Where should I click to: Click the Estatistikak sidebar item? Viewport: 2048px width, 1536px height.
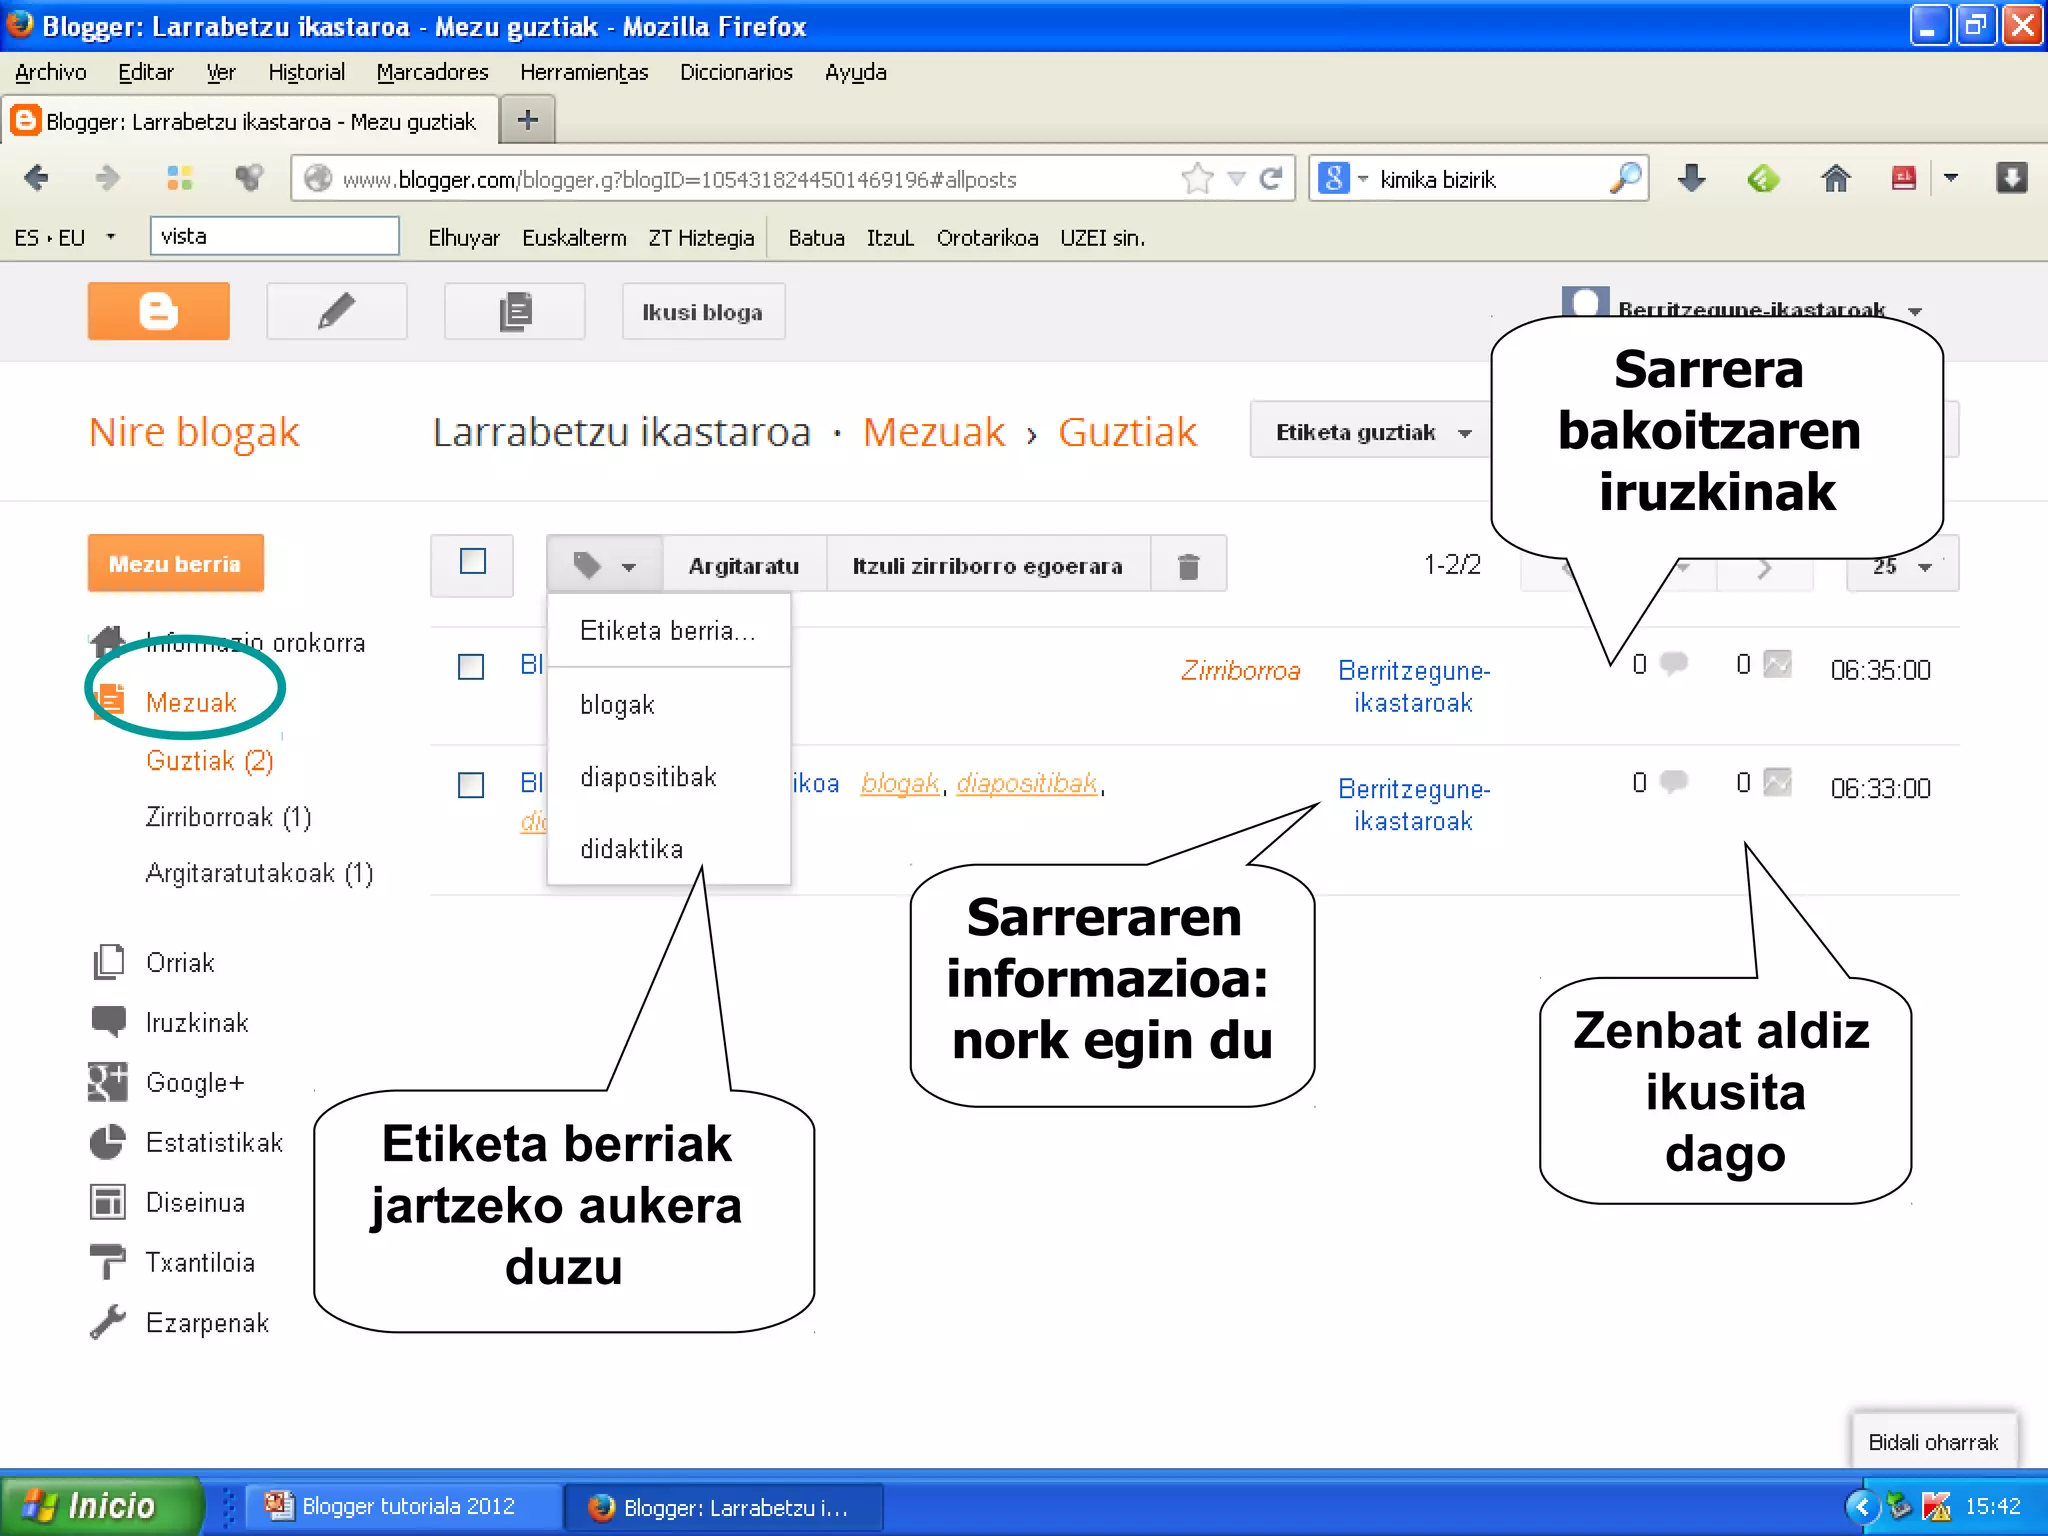pyautogui.click(x=214, y=1143)
